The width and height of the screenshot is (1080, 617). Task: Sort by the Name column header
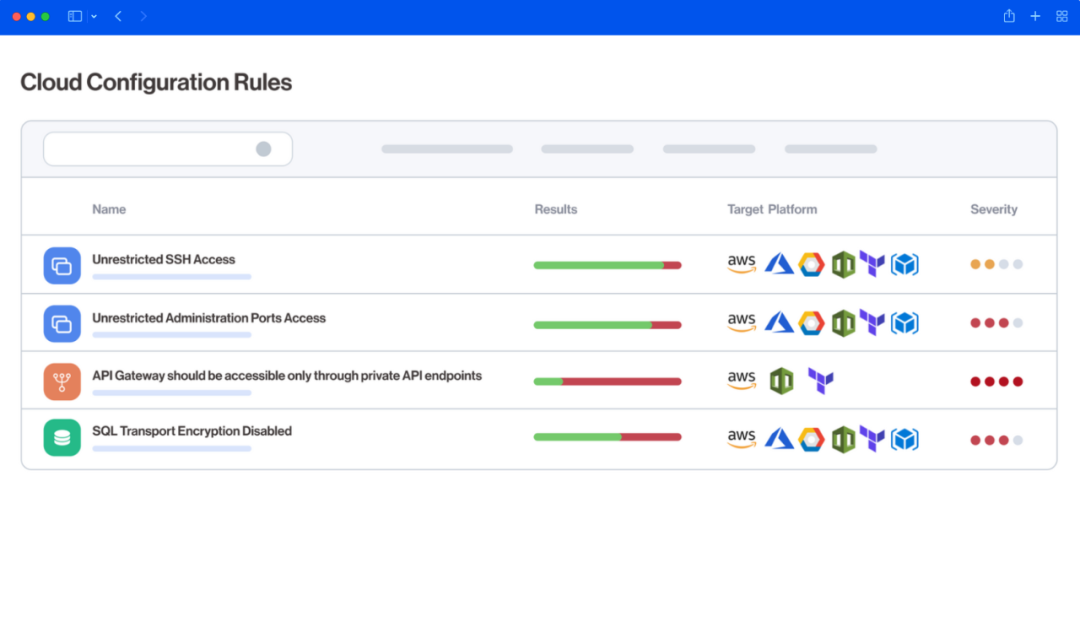pyautogui.click(x=109, y=209)
